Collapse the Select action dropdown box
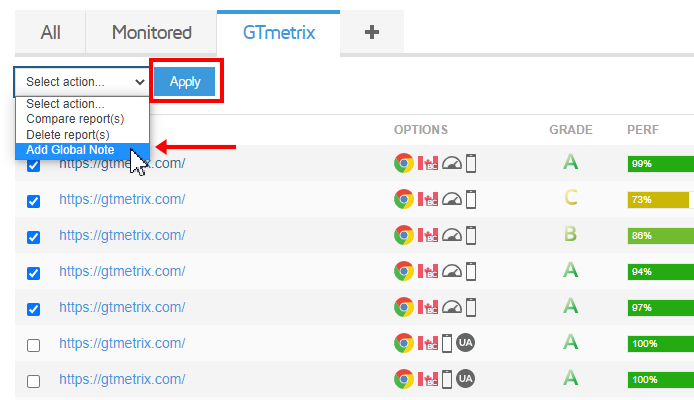Image resolution: width=694 pixels, height=400 pixels. pos(82,82)
